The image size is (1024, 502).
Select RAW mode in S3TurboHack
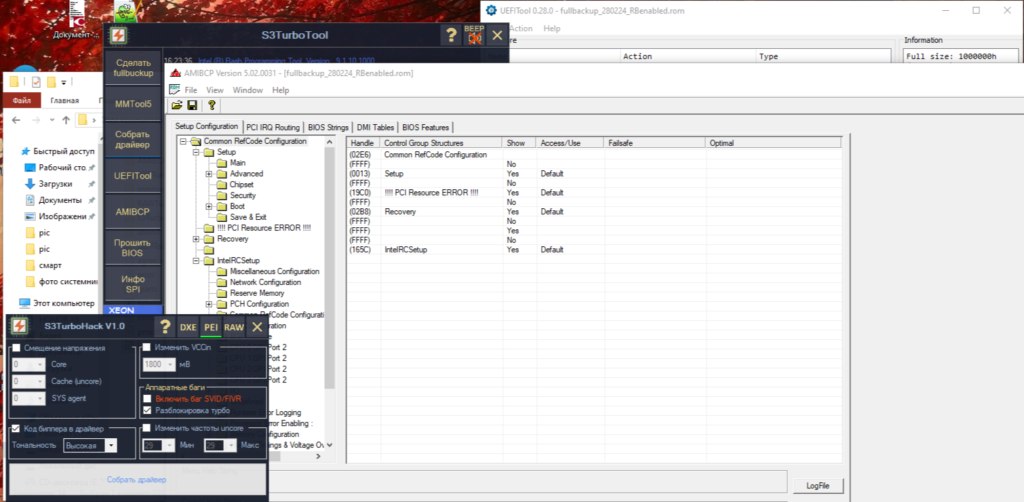click(234, 326)
